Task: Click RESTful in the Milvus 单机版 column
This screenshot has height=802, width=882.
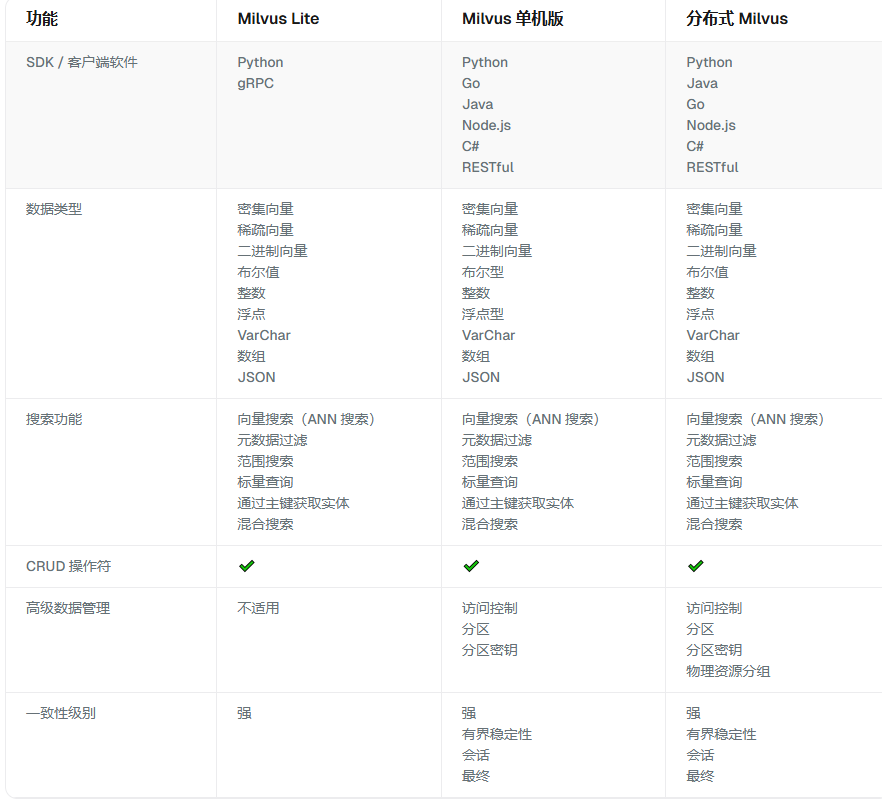Action: pyautogui.click(x=488, y=167)
